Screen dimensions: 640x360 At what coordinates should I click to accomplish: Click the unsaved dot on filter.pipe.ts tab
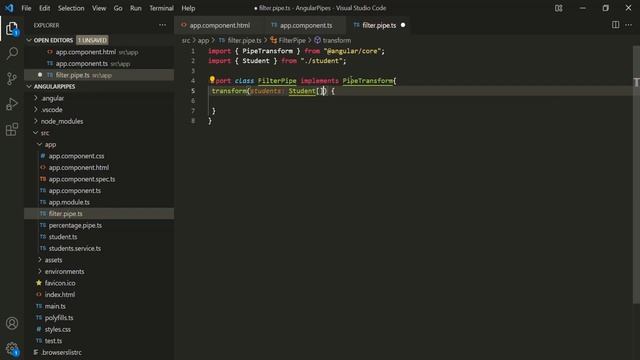(403, 25)
